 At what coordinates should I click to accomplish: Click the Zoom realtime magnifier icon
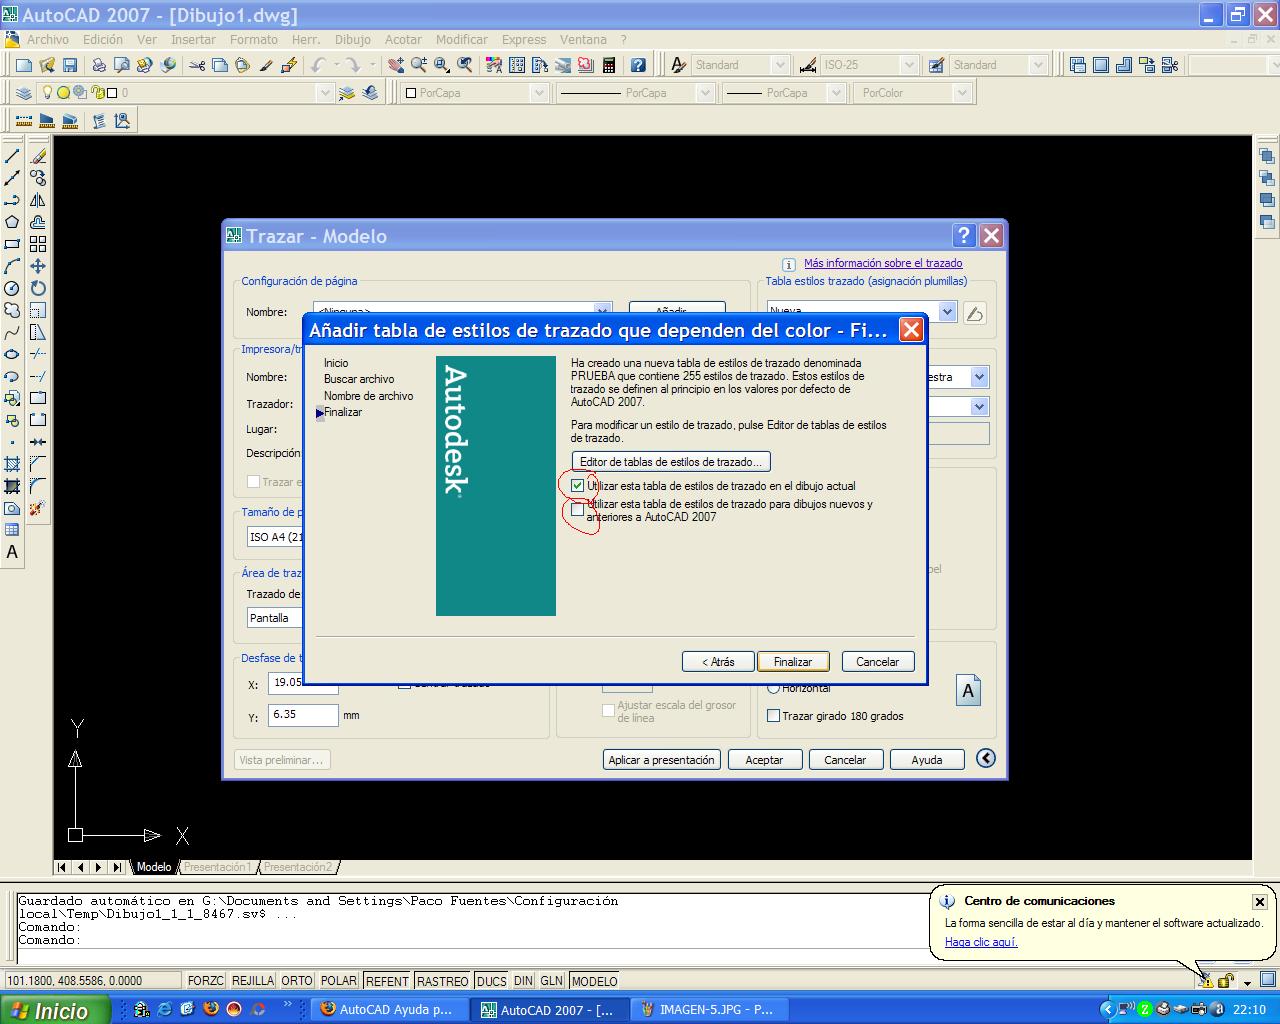419,65
